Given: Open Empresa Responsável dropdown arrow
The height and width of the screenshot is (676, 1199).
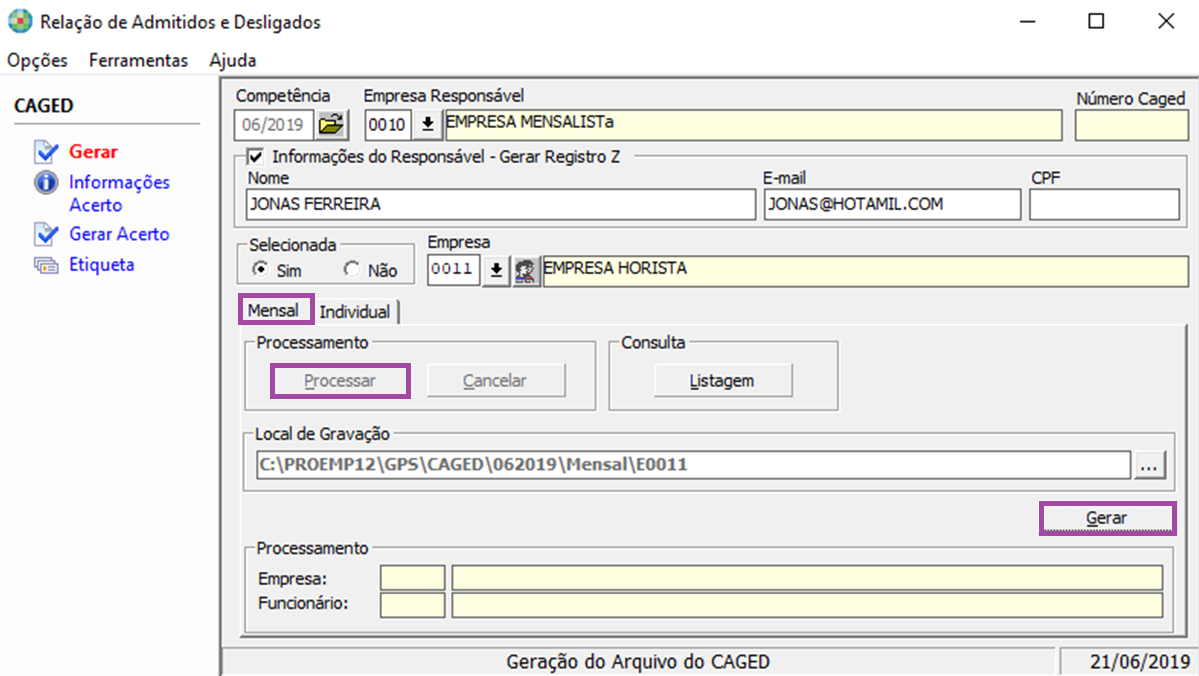Looking at the screenshot, I should coord(428,125).
